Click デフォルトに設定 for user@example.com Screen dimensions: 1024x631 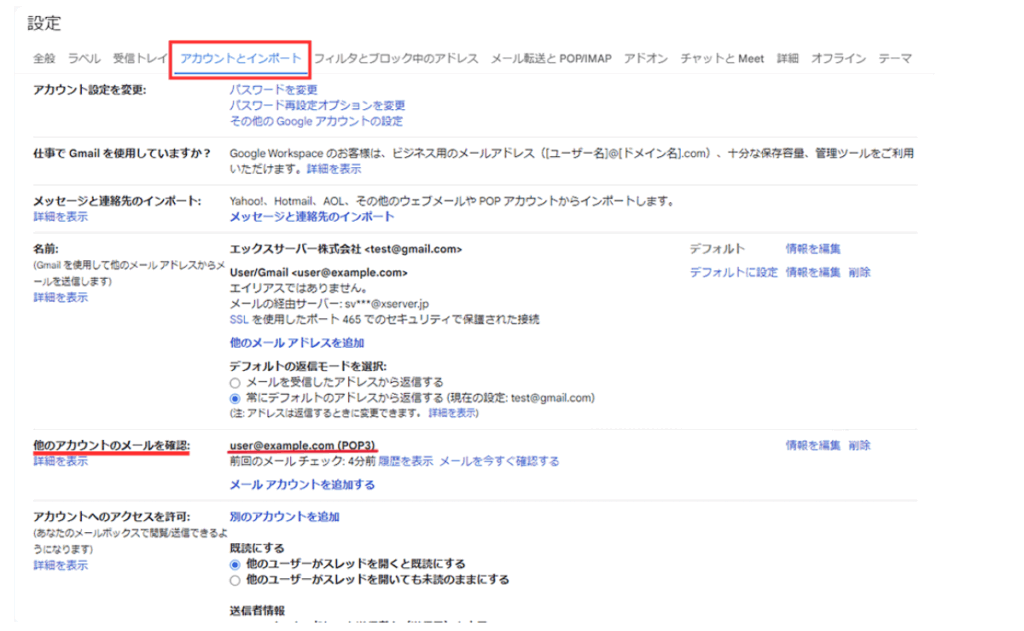coord(733,272)
